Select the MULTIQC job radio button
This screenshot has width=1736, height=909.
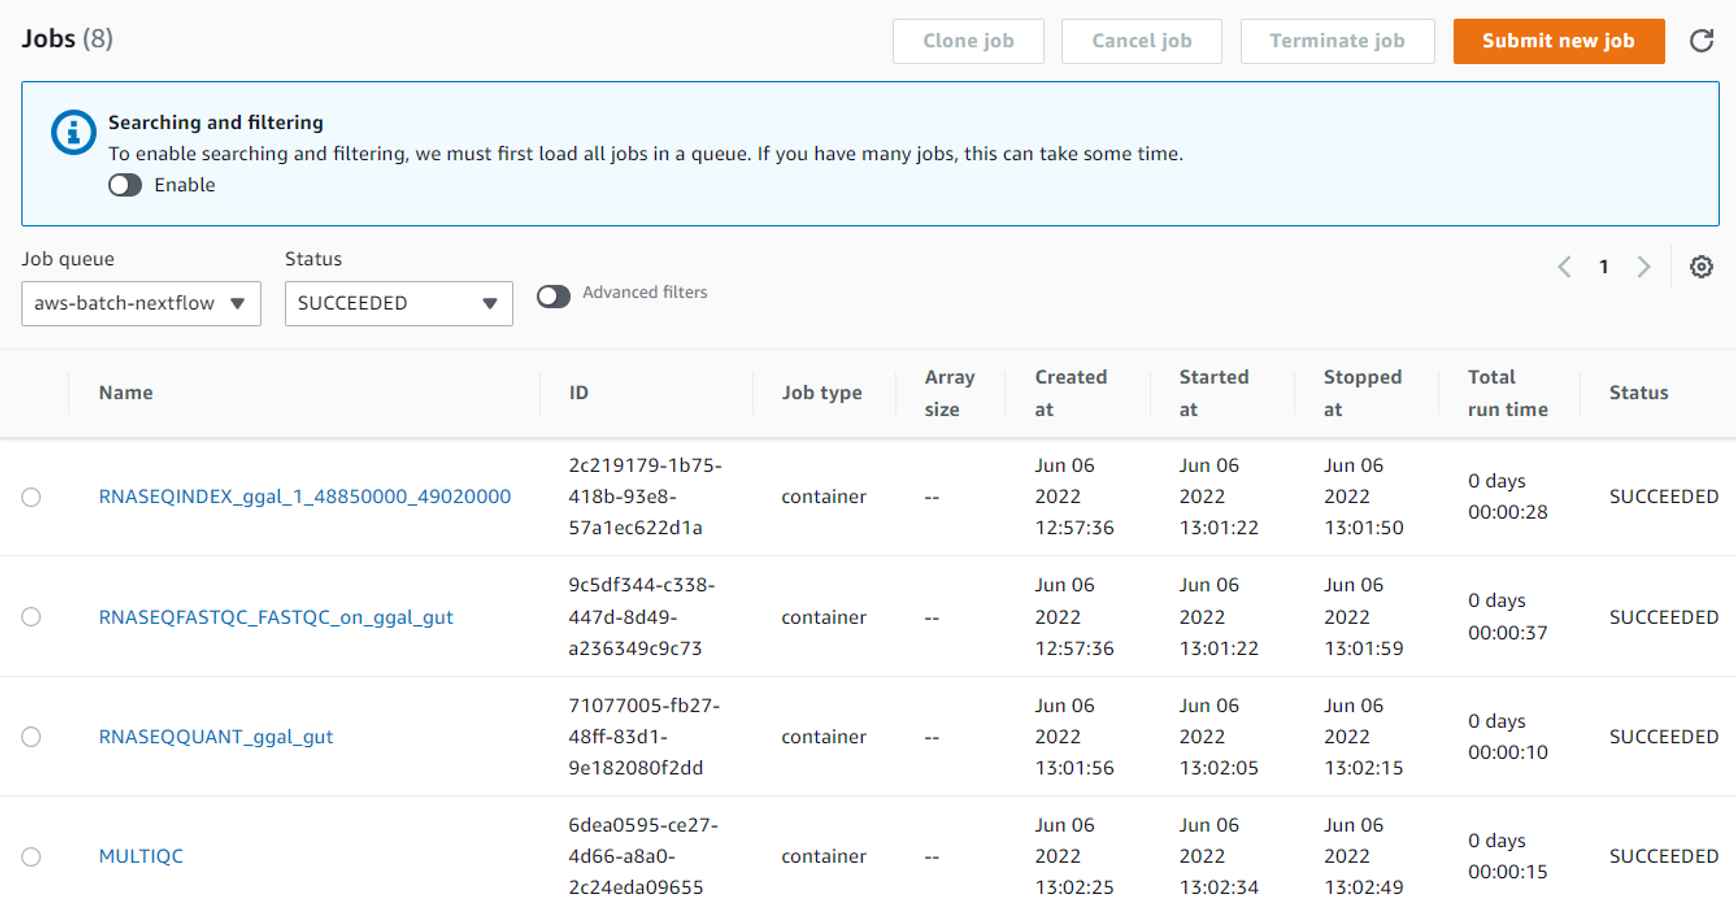(x=31, y=857)
